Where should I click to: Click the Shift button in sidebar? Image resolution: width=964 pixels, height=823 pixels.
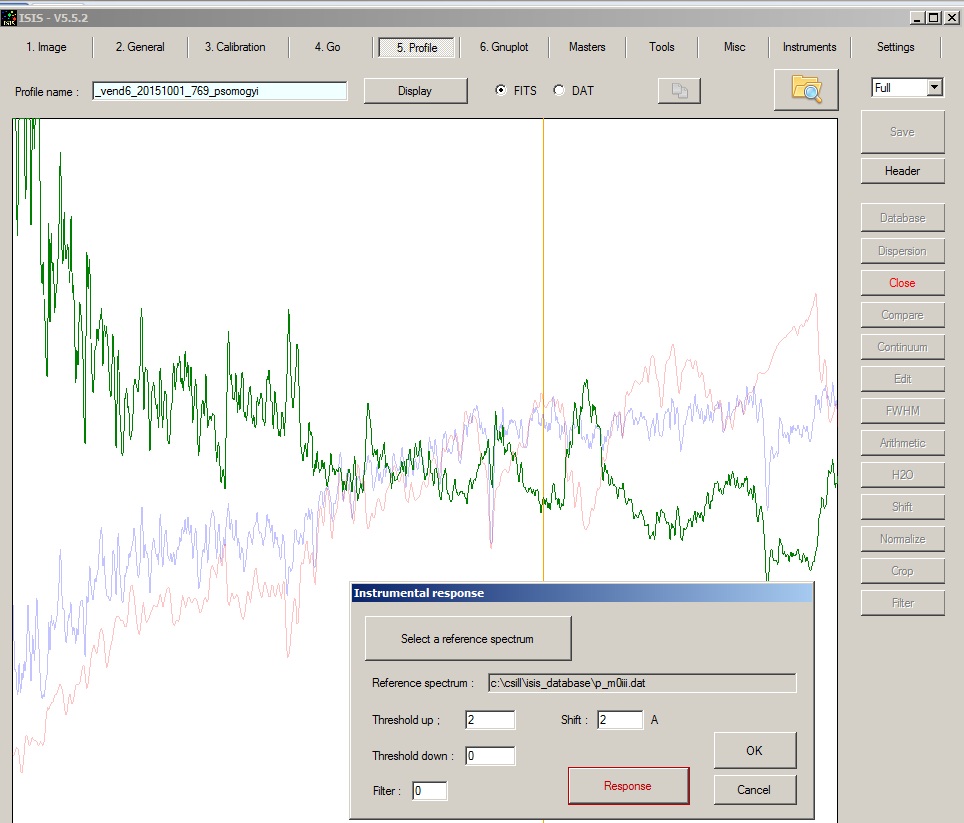[x=903, y=506]
